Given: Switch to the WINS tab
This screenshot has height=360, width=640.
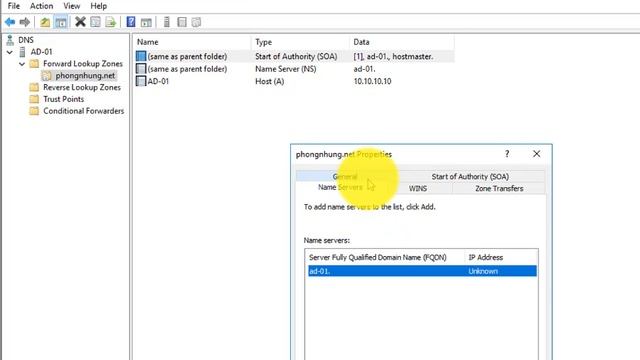Looking at the screenshot, I should [x=418, y=188].
